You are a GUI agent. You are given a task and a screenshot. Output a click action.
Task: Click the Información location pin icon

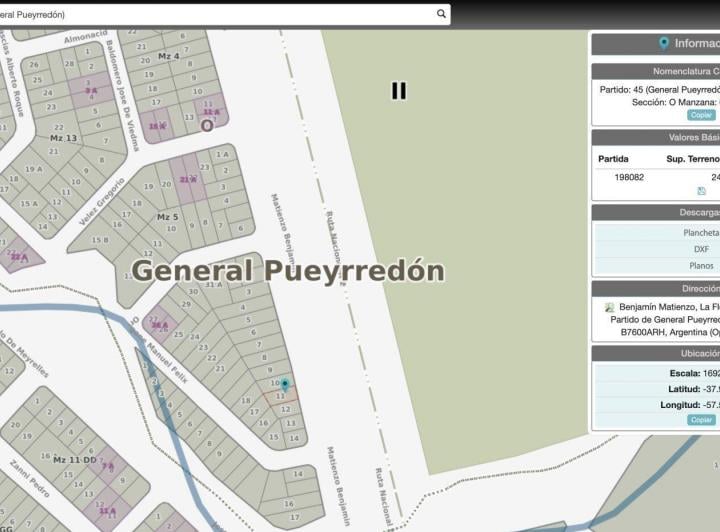pyautogui.click(x=664, y=44)
